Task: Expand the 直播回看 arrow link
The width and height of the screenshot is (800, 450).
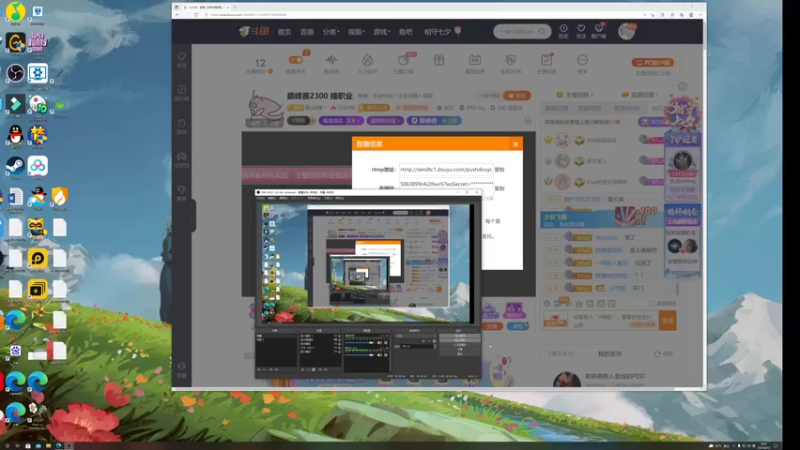Action: coord(640,94)
